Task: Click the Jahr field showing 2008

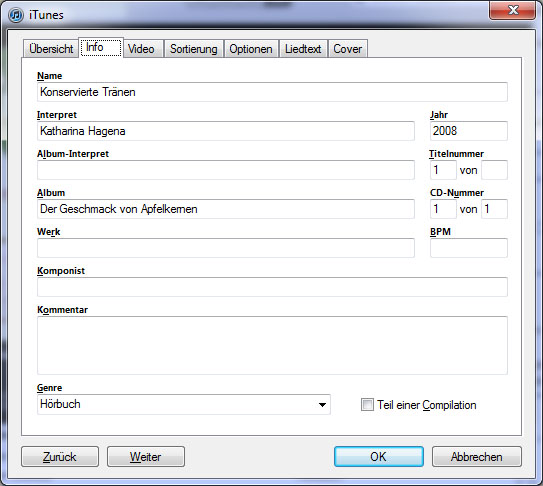Action: [469, 131]
